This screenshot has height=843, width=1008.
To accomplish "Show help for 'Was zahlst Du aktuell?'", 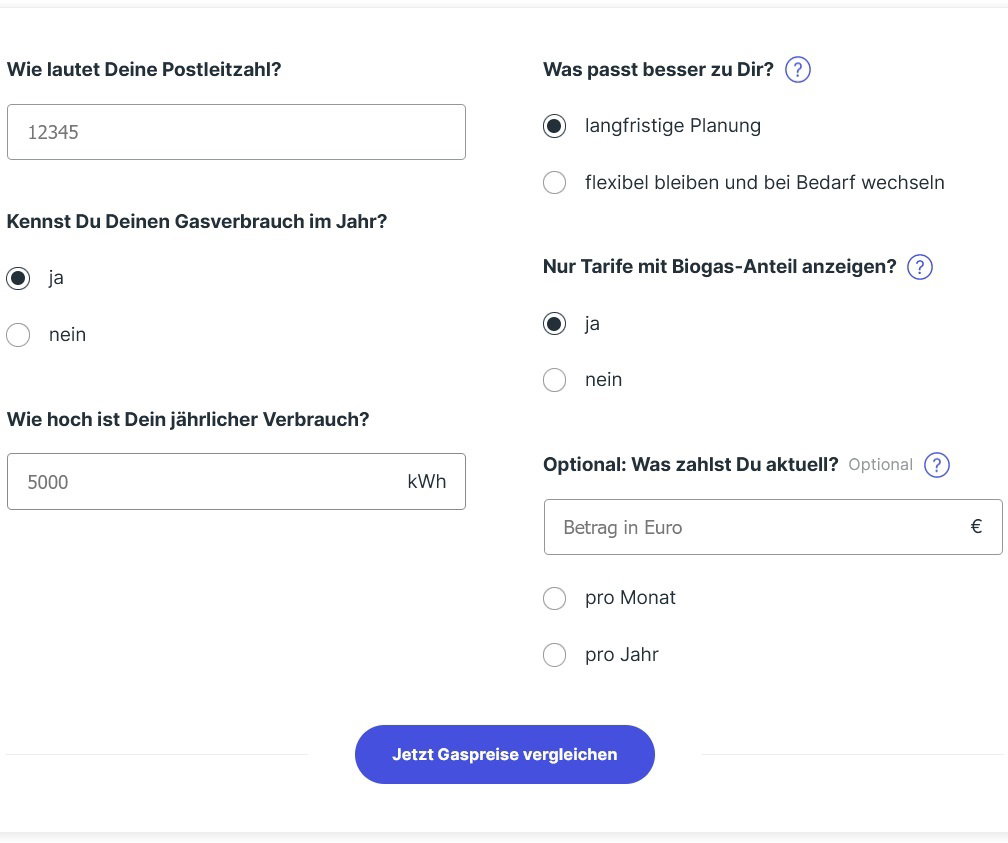I will click(937, 465).
